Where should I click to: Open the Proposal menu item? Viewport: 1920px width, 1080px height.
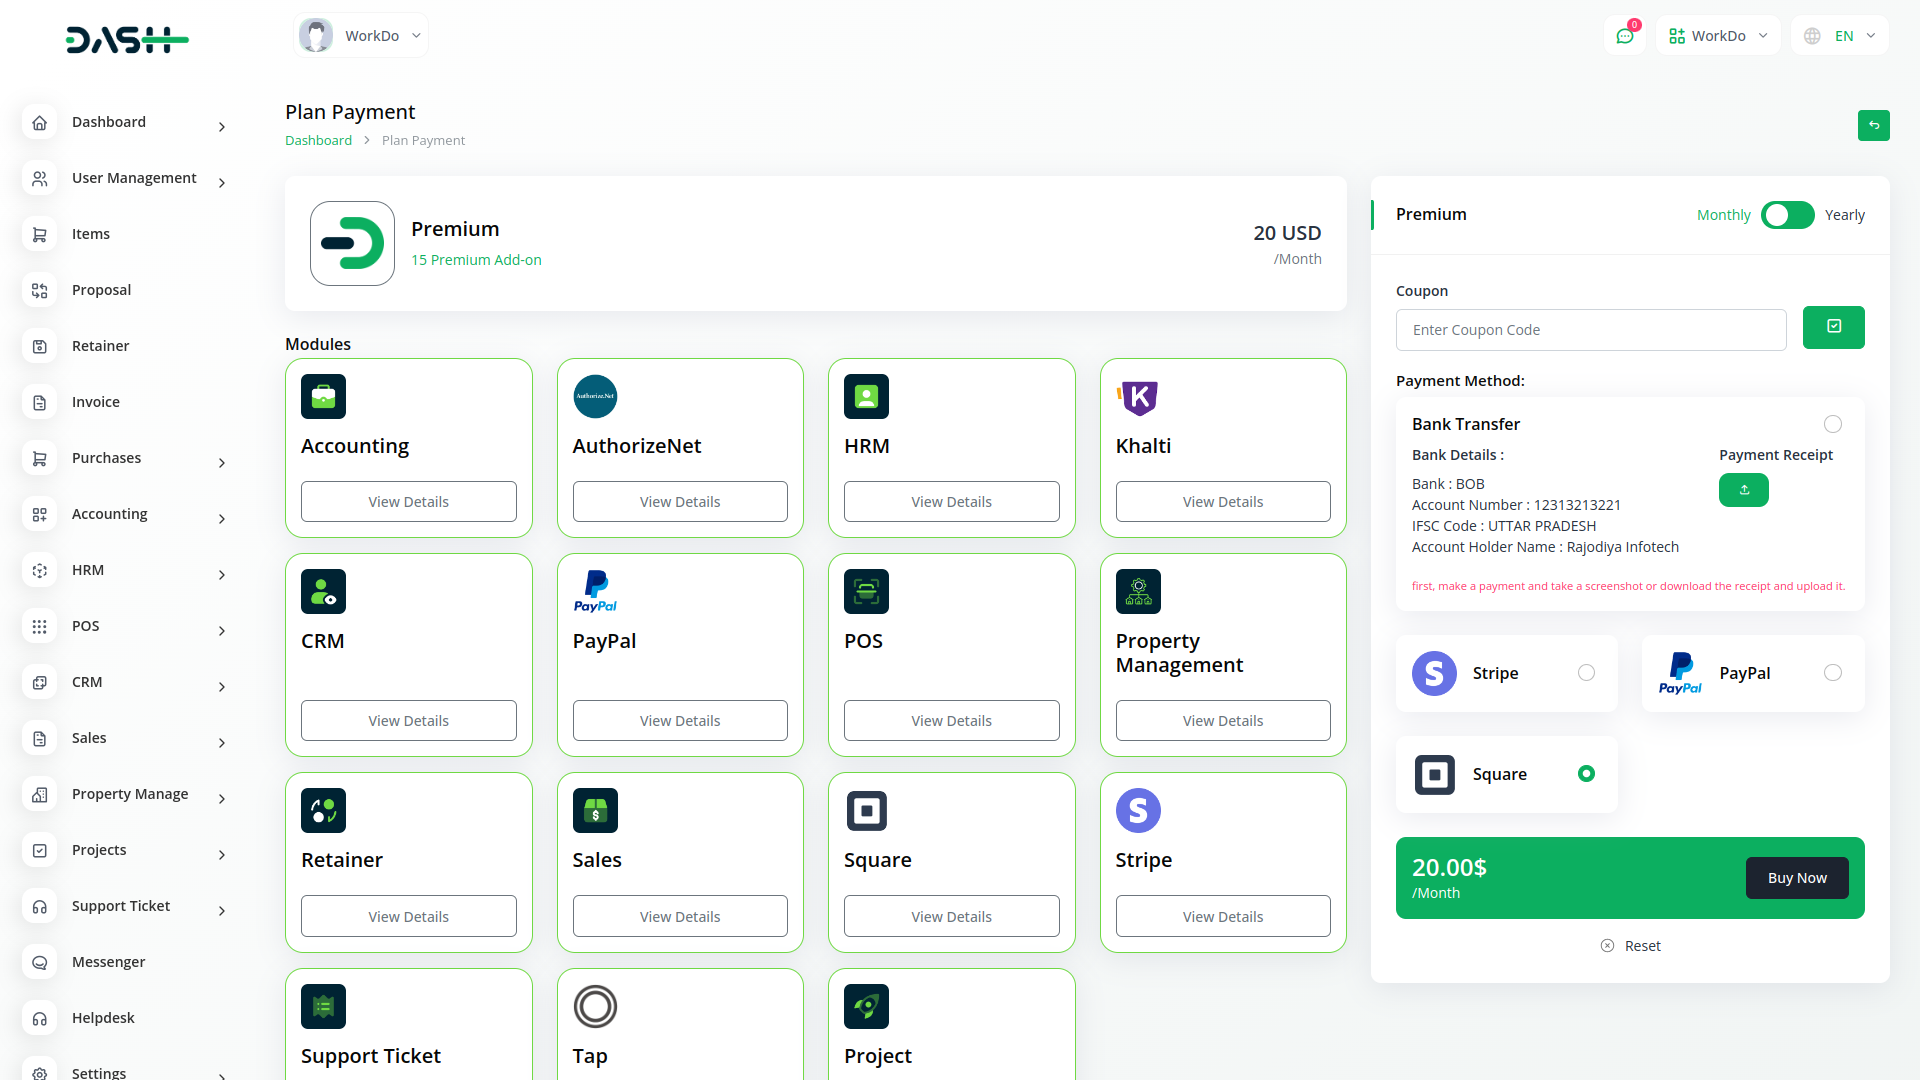(101, 290)
